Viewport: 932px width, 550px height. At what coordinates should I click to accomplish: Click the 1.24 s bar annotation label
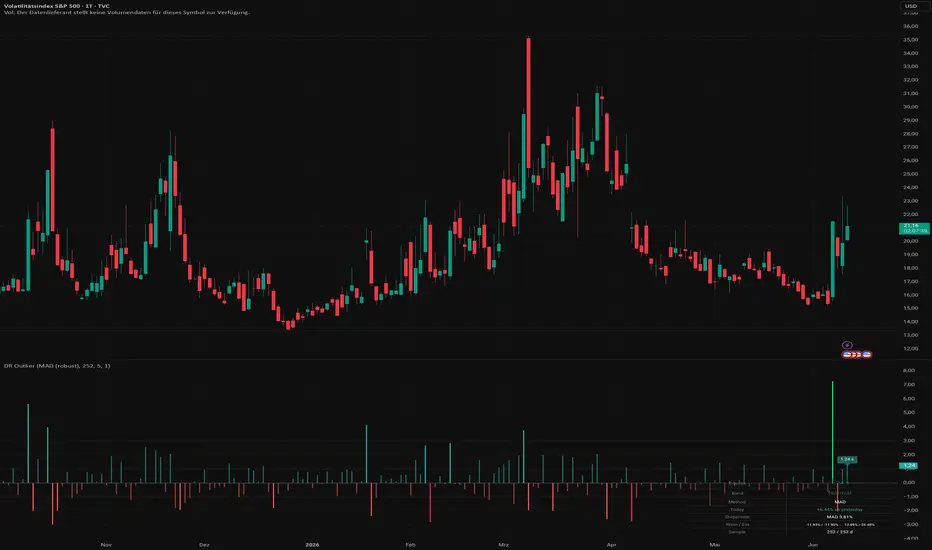point(847,459)
